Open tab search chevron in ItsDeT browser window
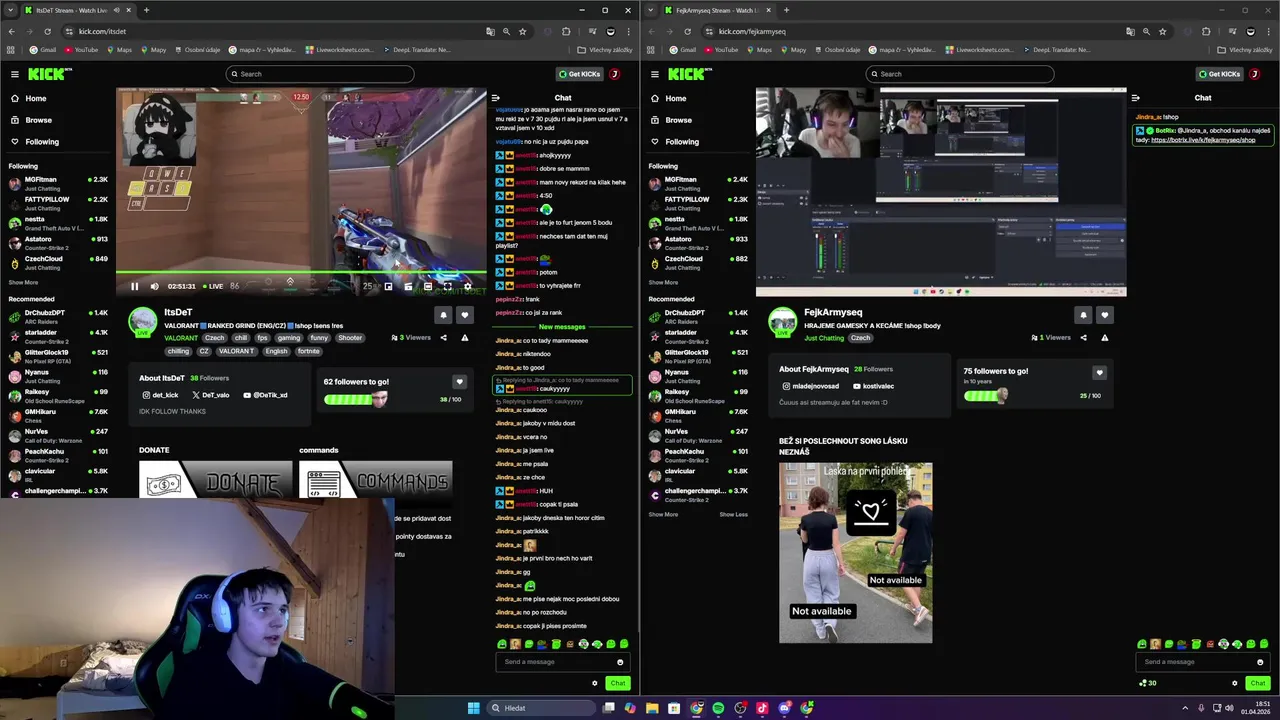 pos(10,10)
